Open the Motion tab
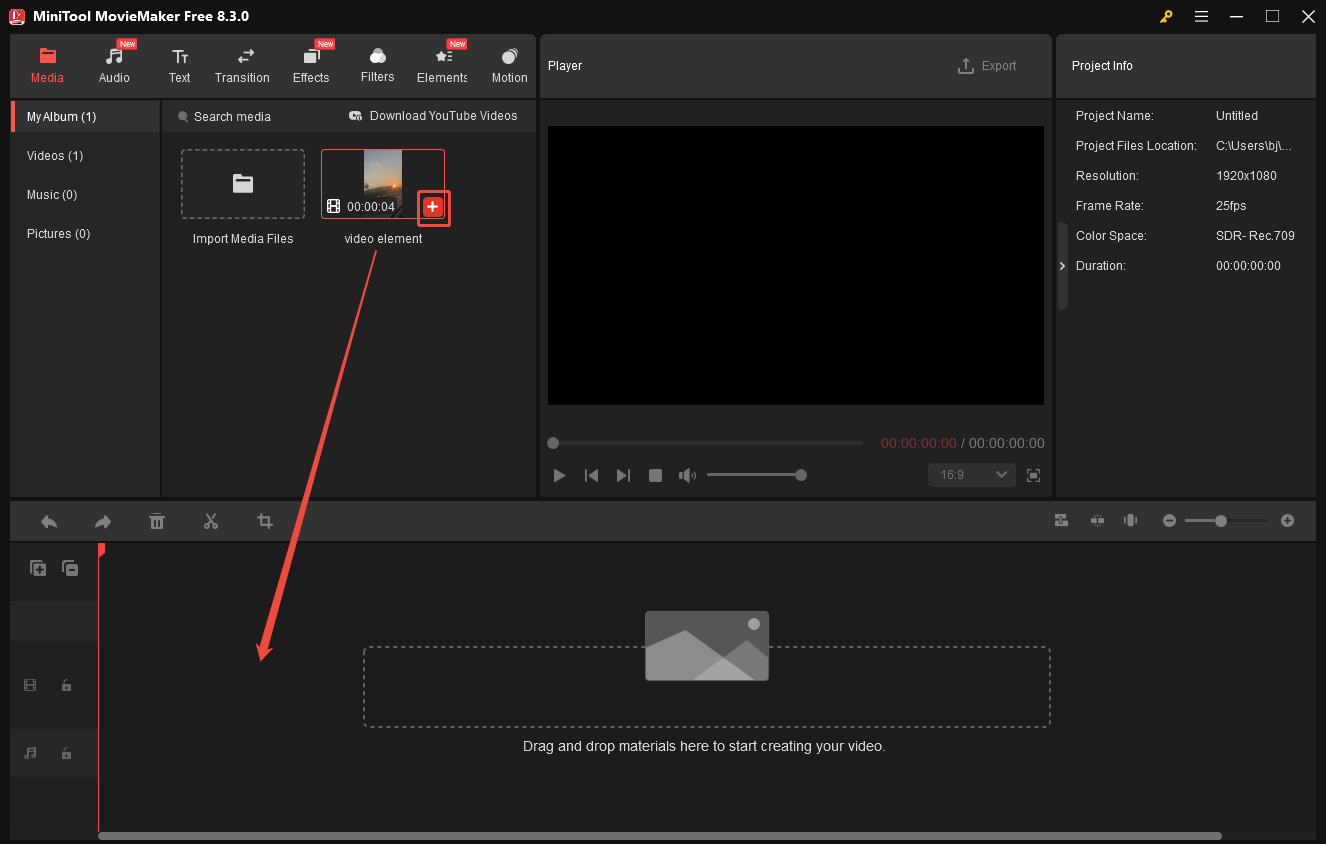Screen dimensions: 1326x844 [x=509, y=66]
